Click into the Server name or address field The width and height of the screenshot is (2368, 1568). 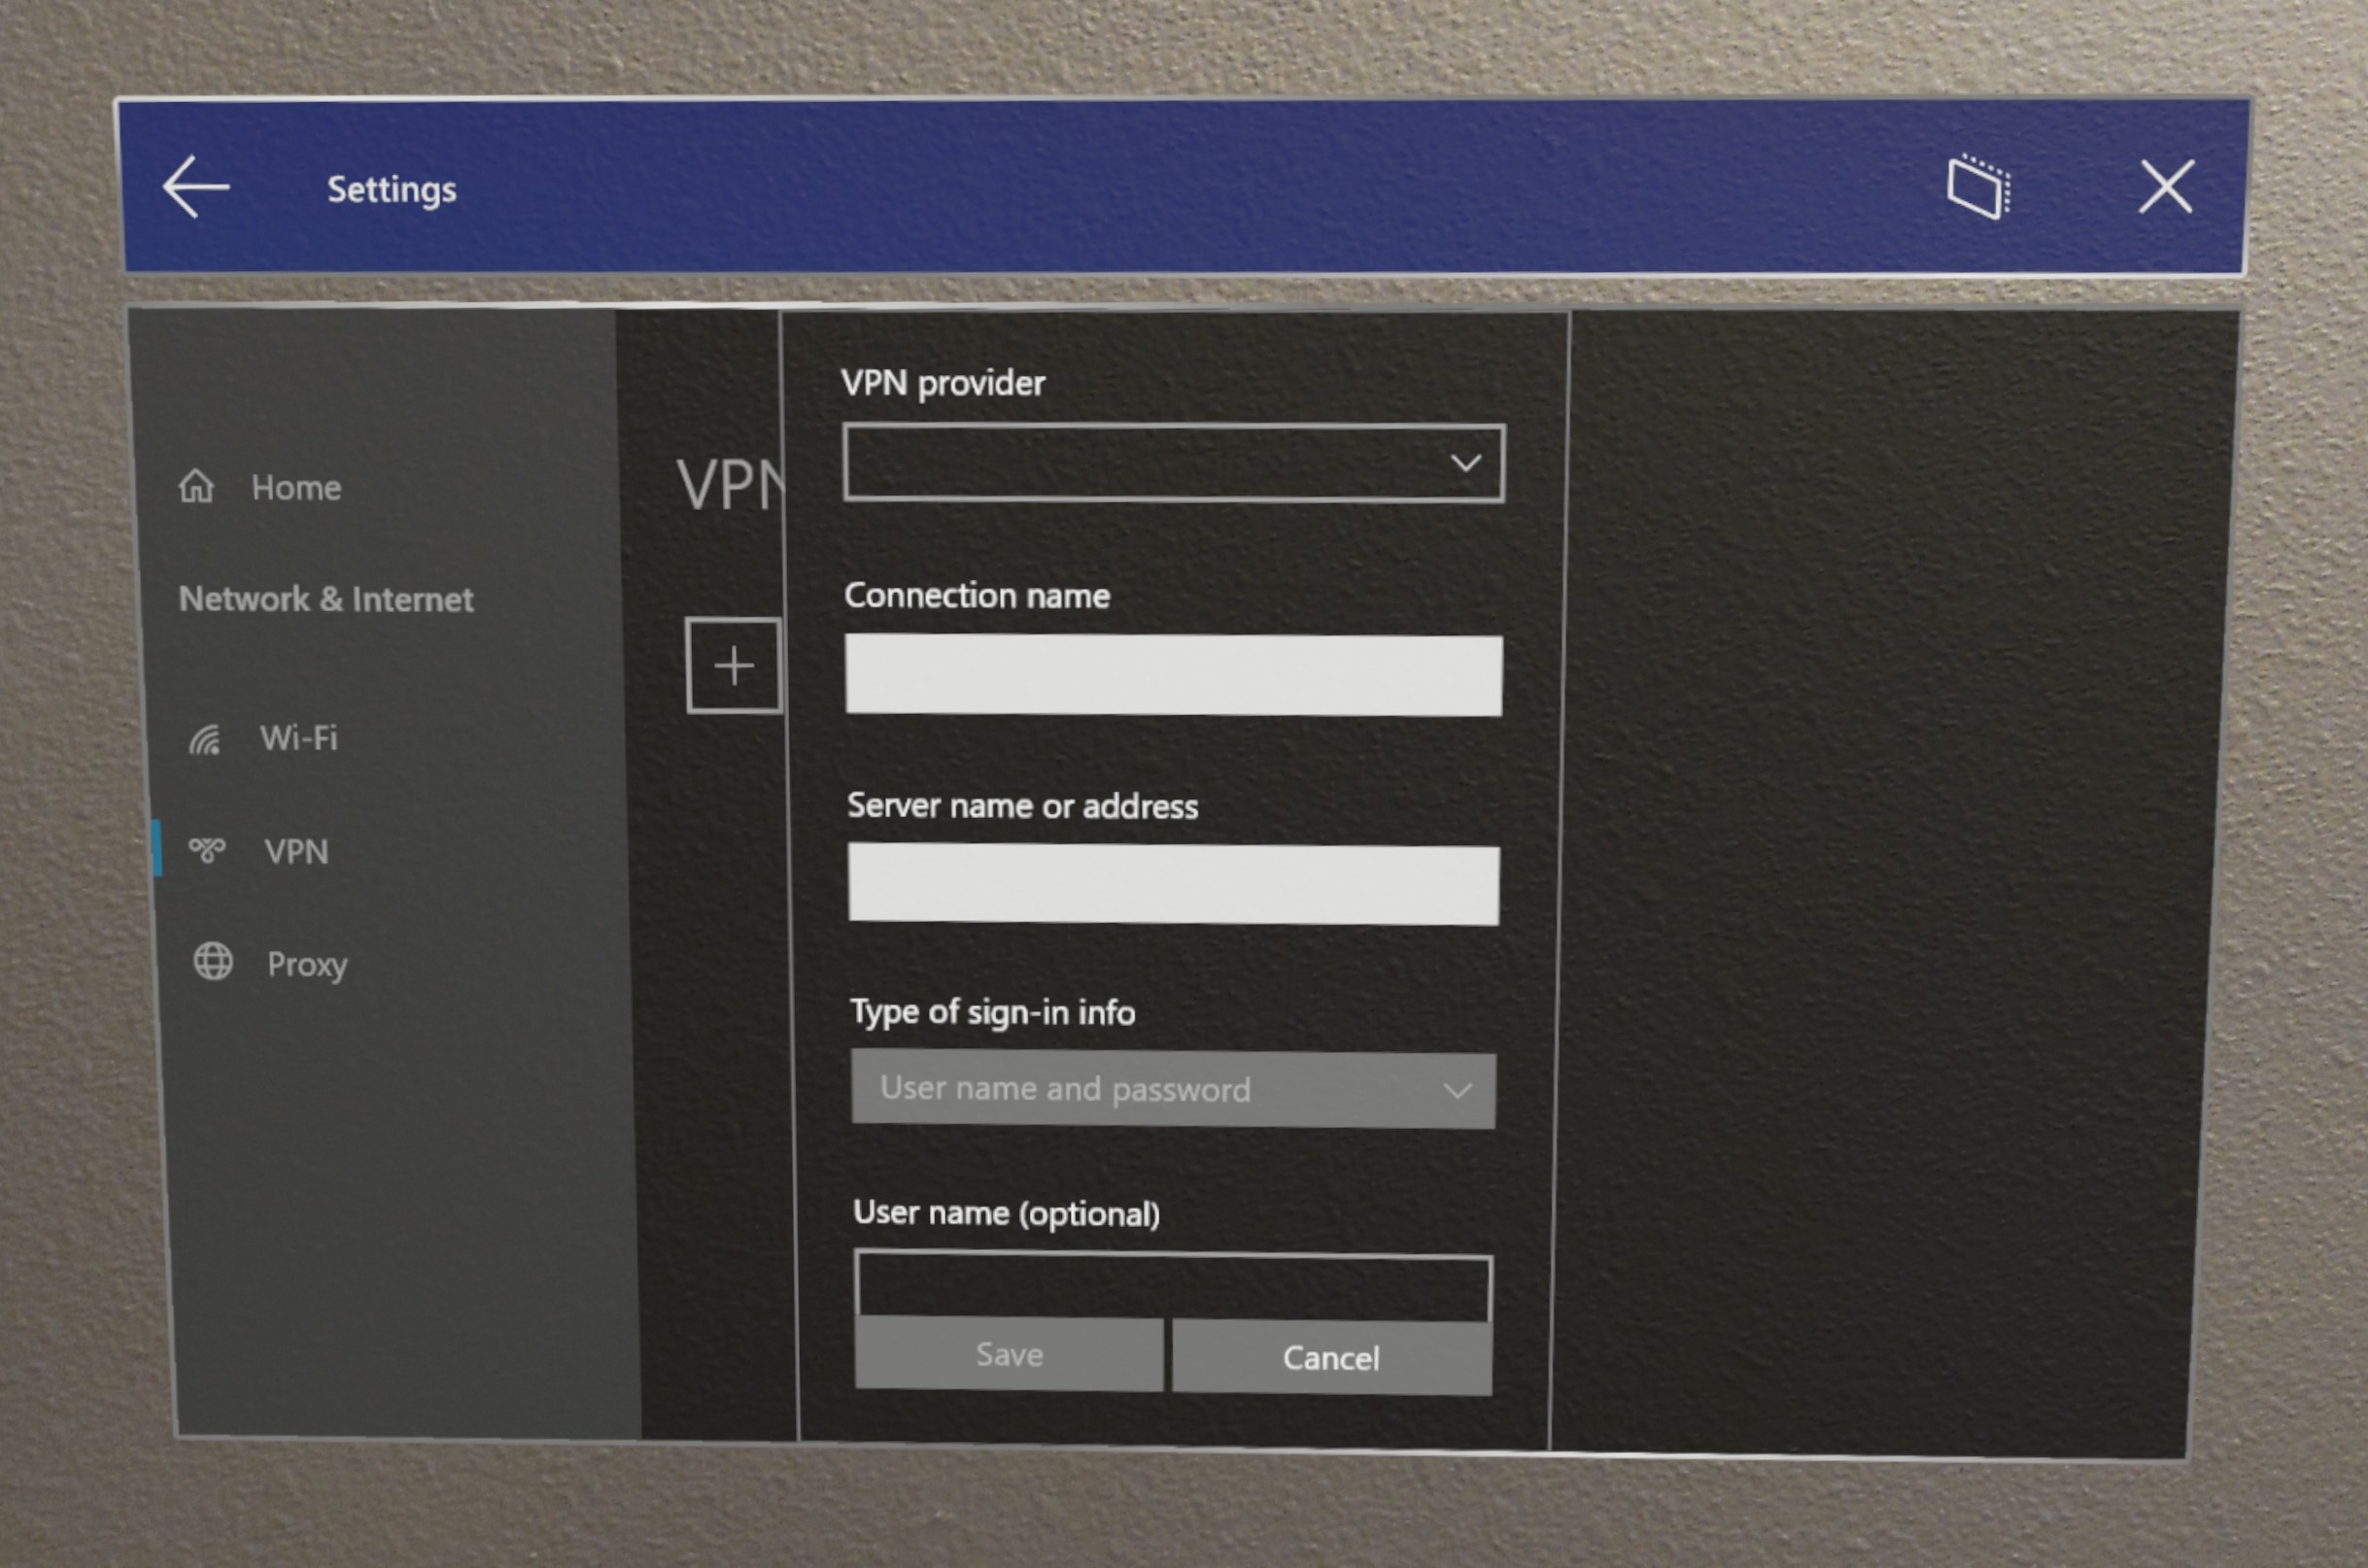[1171, 880]
